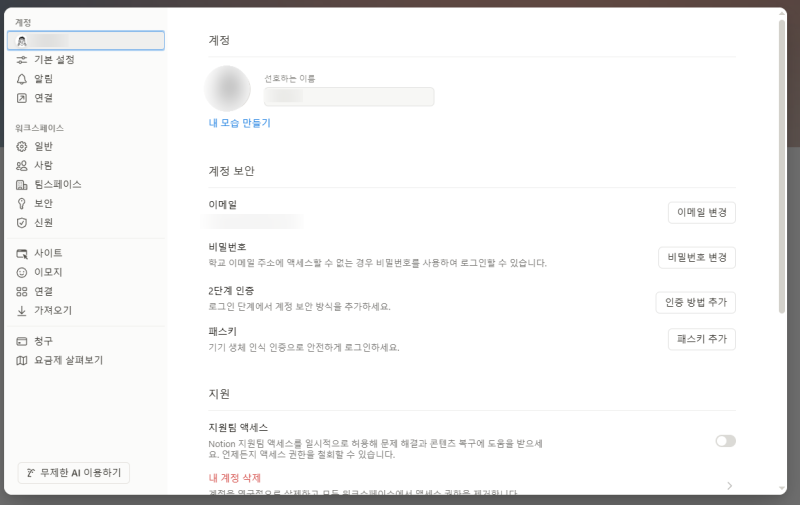Click the smiley icon beside 이모지
The width and height of the screenshot is (800, 505).
click(21, 272)
